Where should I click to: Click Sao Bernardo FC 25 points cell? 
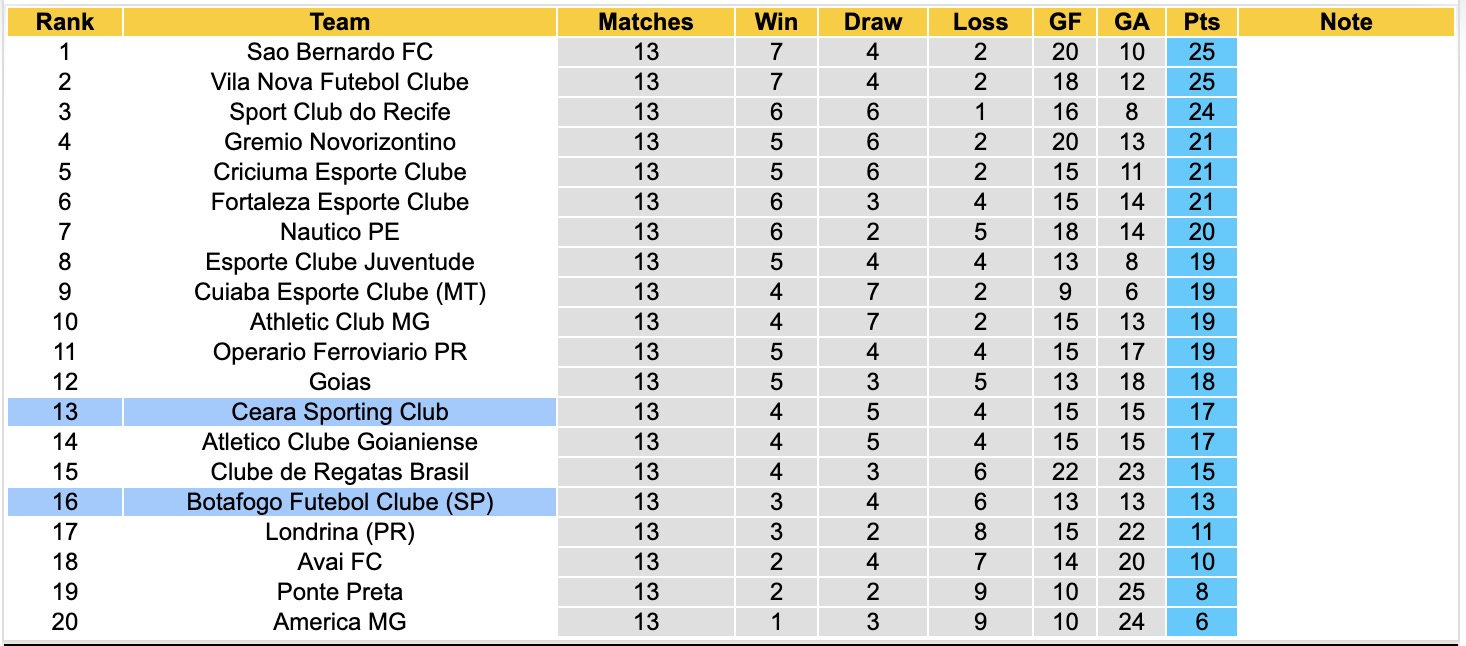click(1201, 52)
